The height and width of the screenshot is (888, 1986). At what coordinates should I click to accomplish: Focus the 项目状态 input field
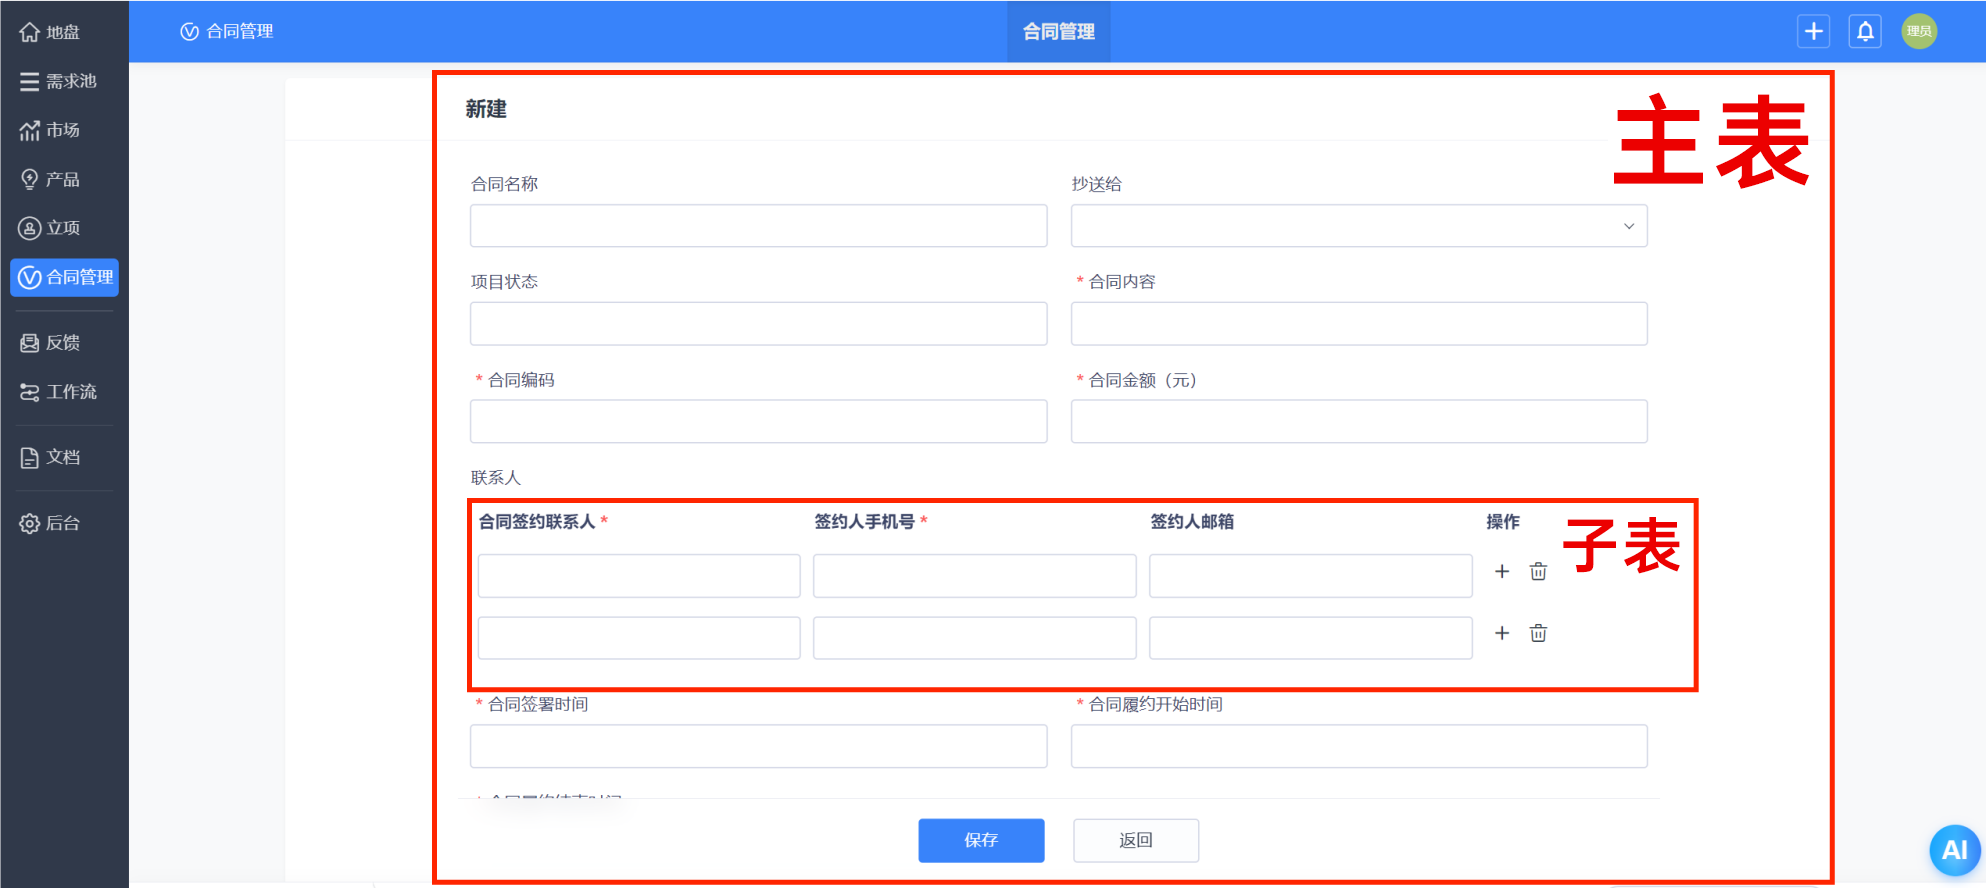pos(759,324)
